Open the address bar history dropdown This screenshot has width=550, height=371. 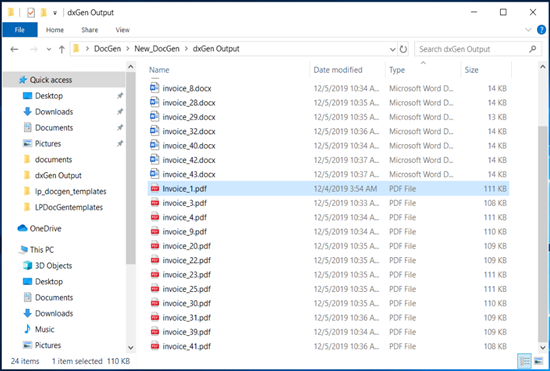(x=393, y=49)
